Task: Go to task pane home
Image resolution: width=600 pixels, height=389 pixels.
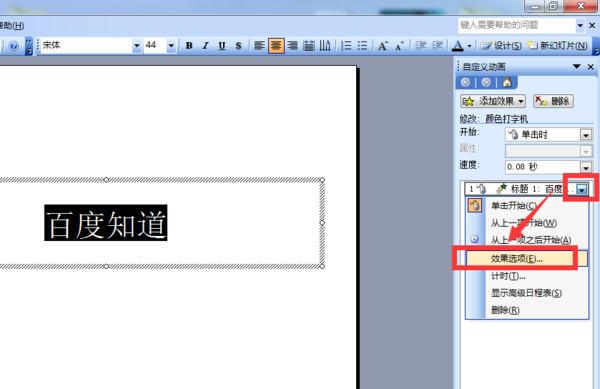Action: [x=507, y=82]
